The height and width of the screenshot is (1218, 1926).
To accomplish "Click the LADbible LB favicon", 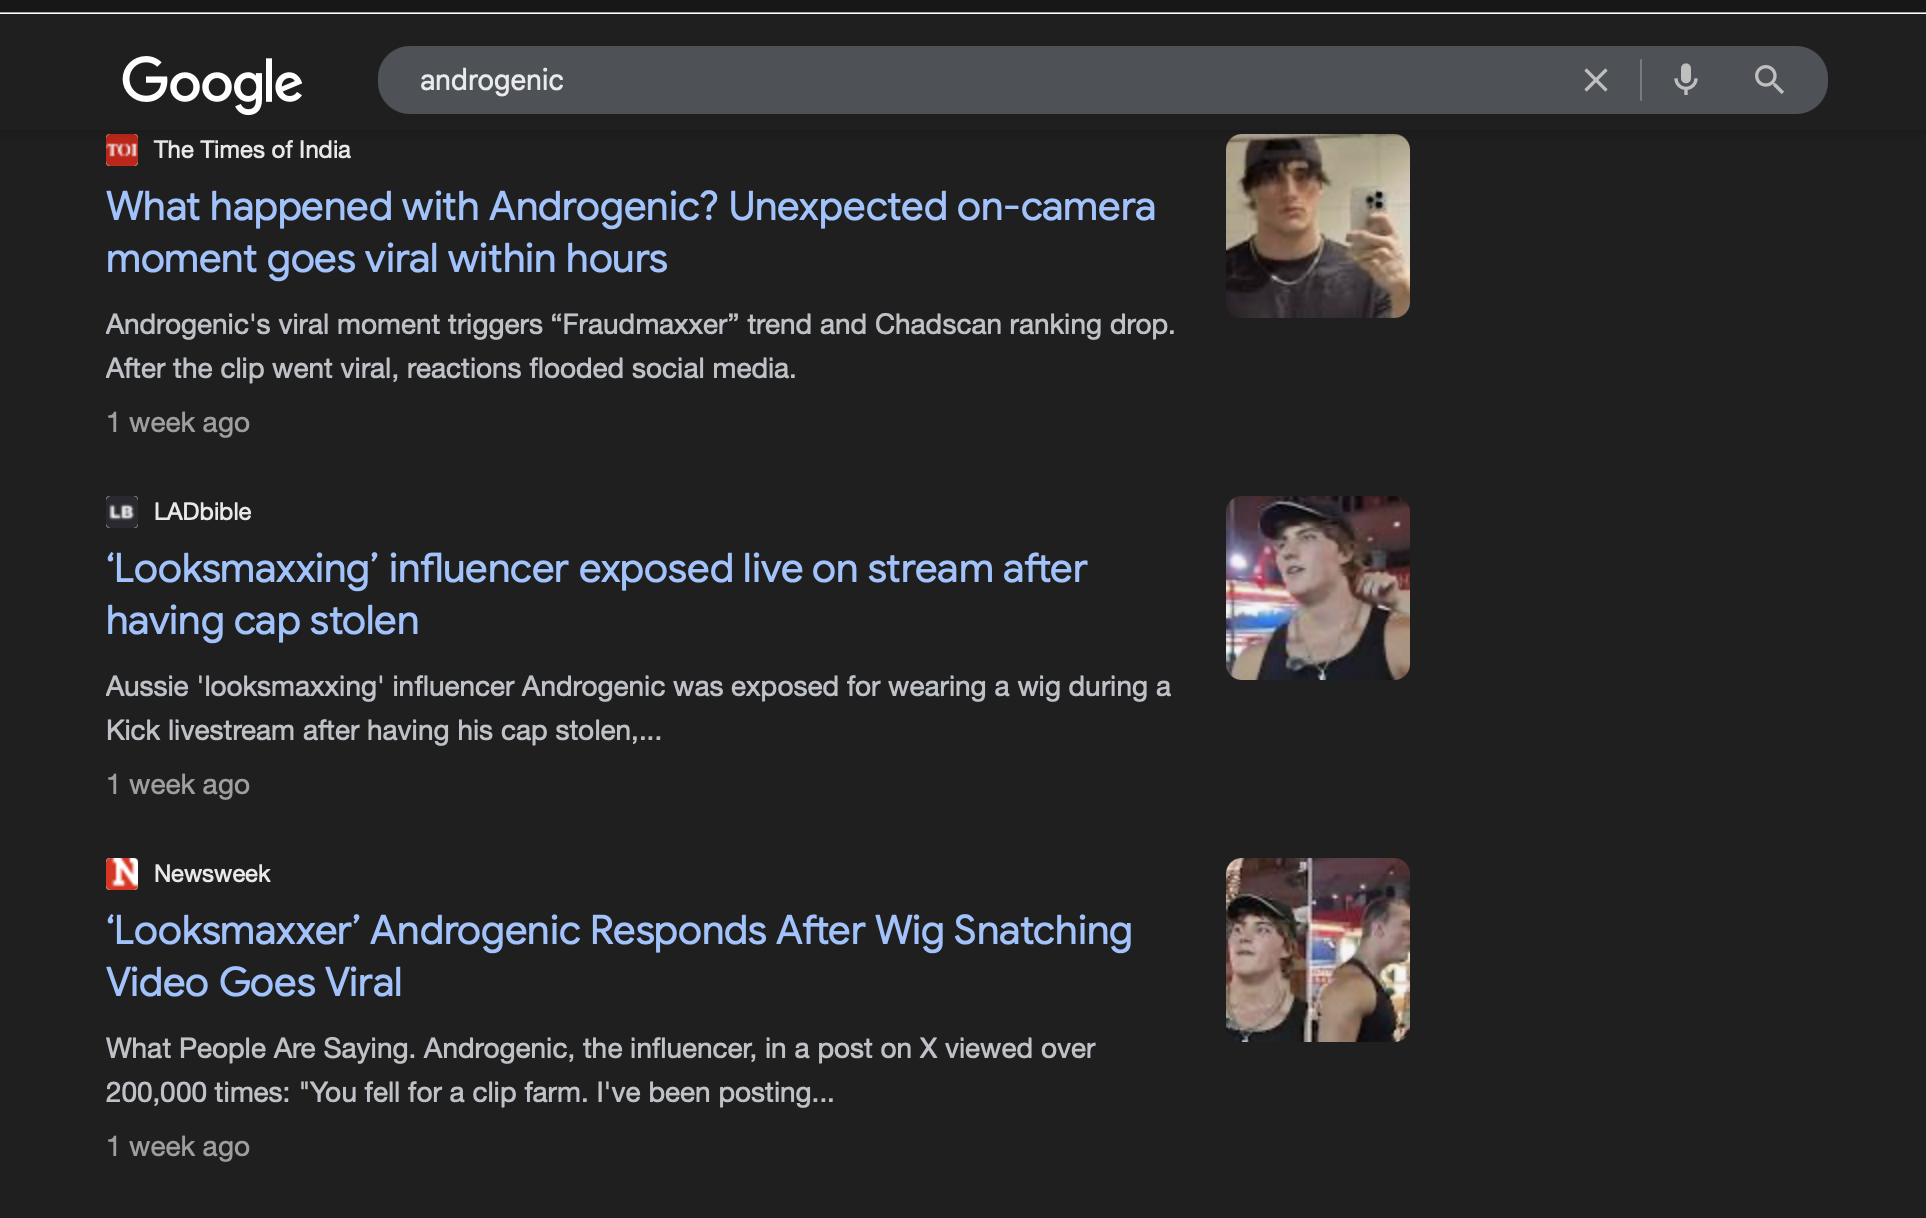I will 122,512.
